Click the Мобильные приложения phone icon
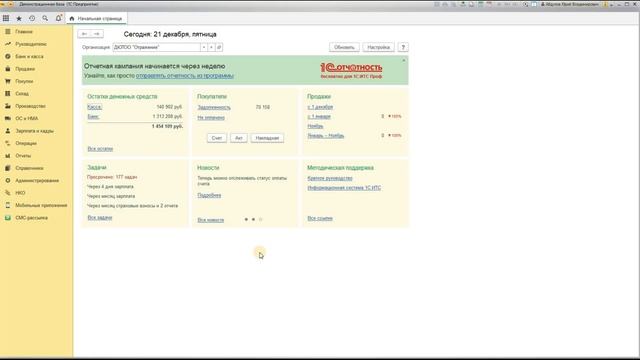Image resolution: width=640 pixels, height=360 pixels. point(7,205)
